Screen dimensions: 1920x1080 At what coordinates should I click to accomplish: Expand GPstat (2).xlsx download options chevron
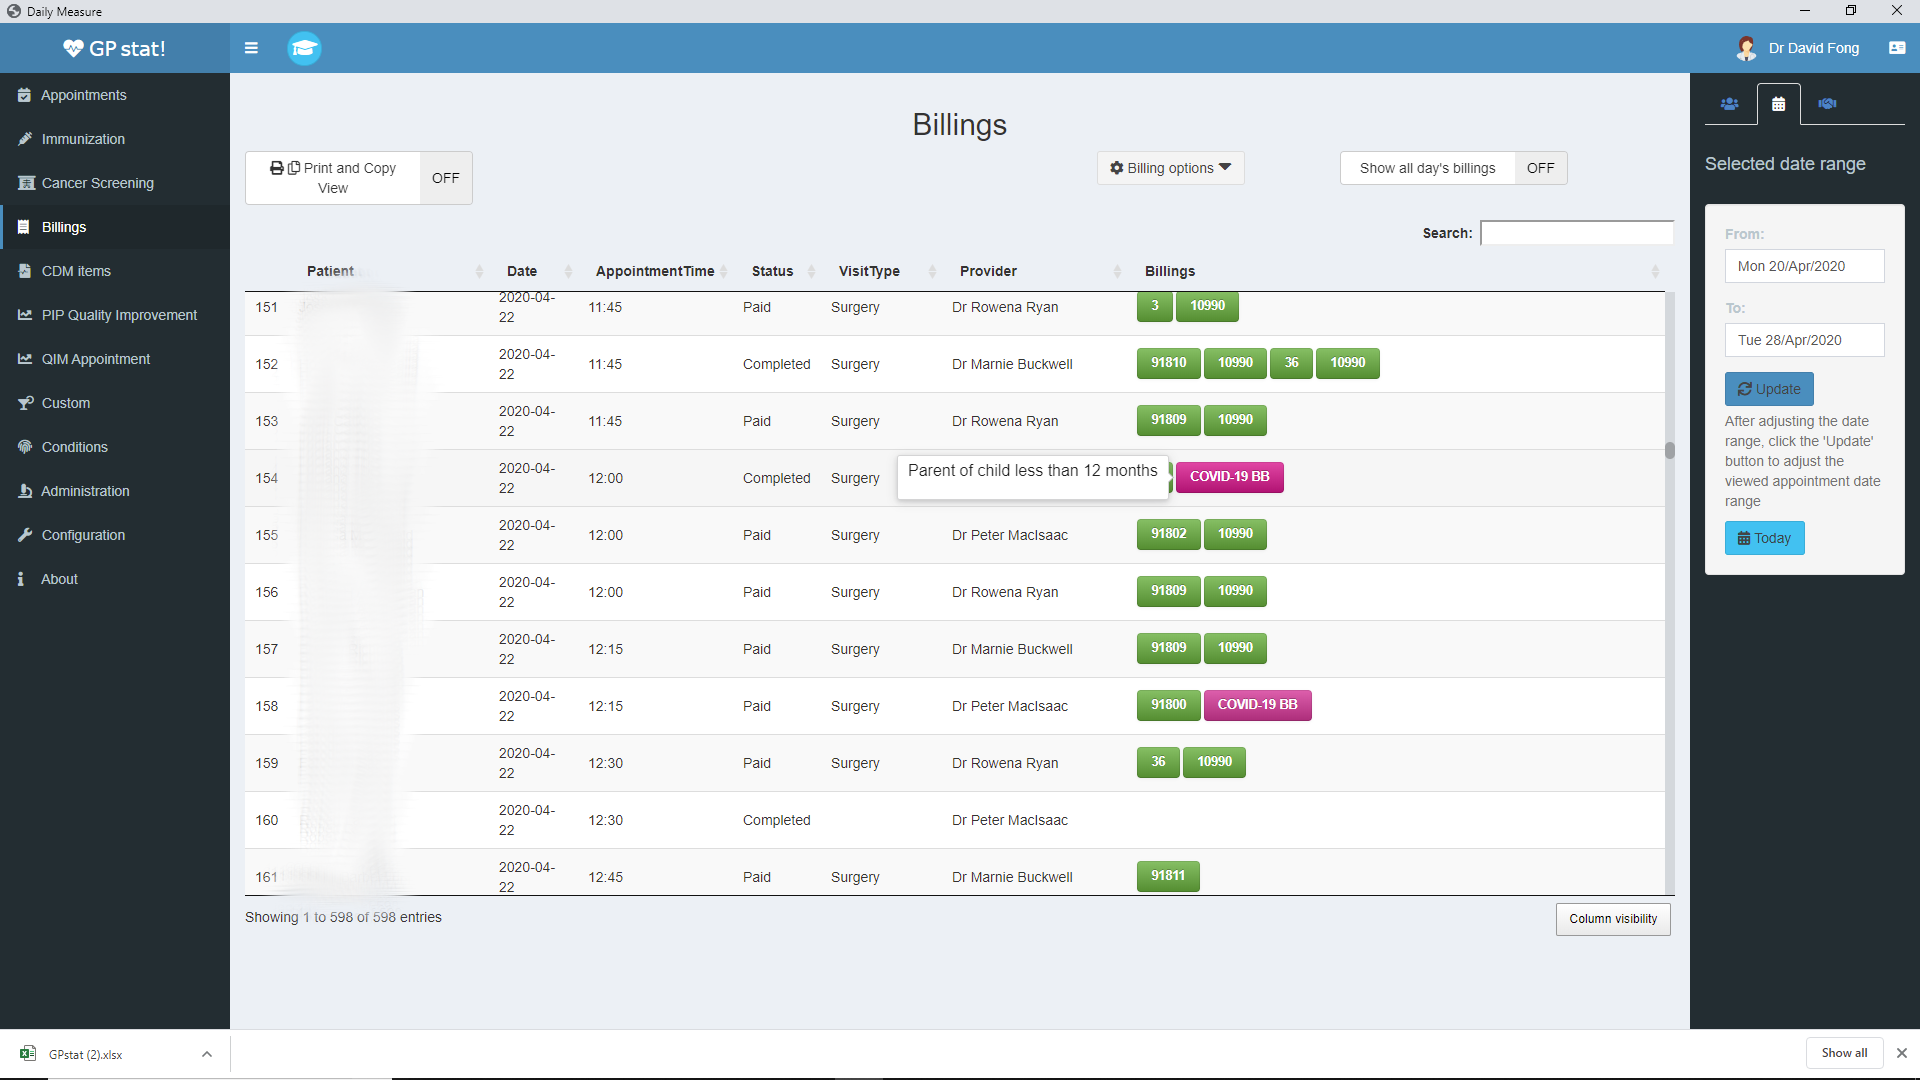(207, 1054)
